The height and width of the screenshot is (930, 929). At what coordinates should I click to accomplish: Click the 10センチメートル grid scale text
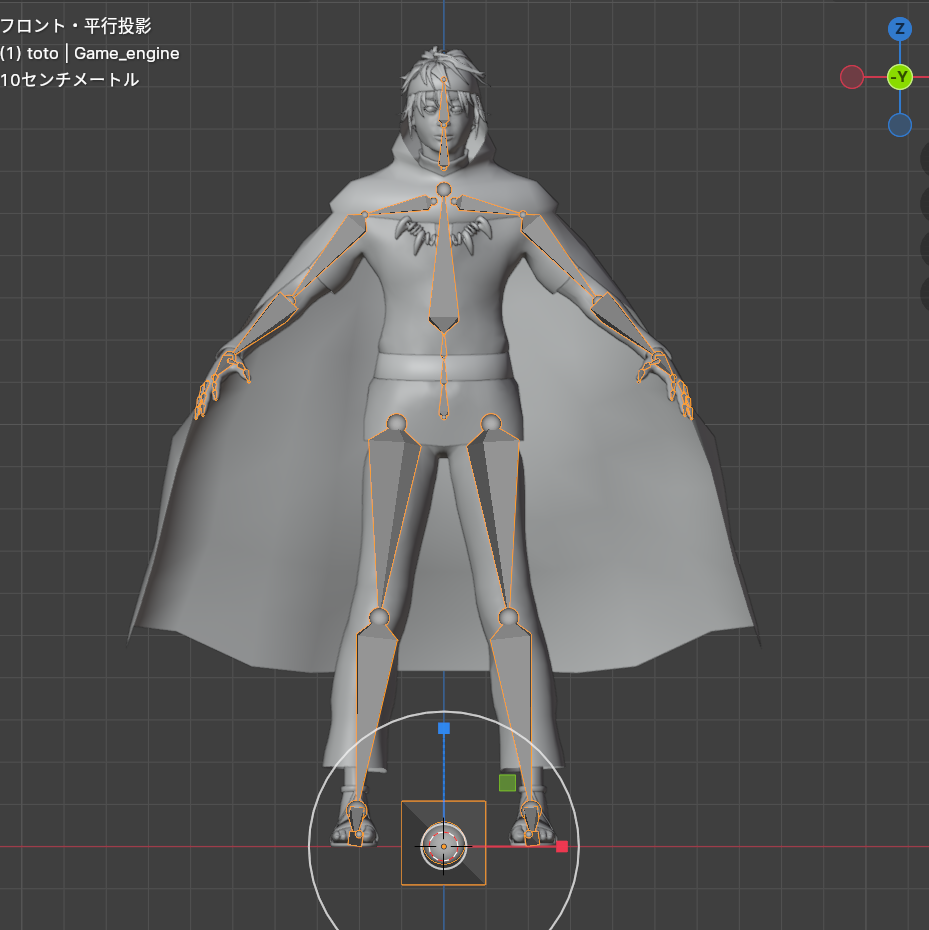pyautogui.click(x=69, y=79)
